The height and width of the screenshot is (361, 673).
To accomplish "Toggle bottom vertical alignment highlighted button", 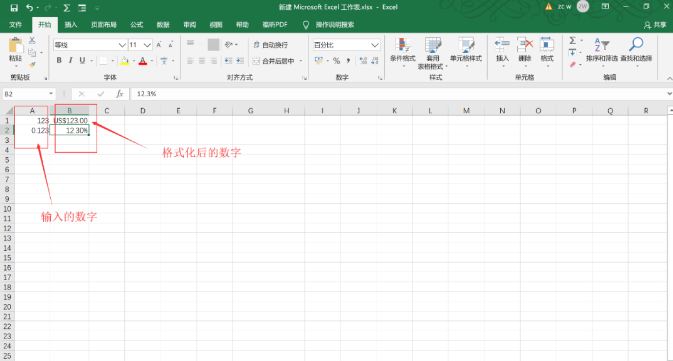I will click(x=213, y=44).
